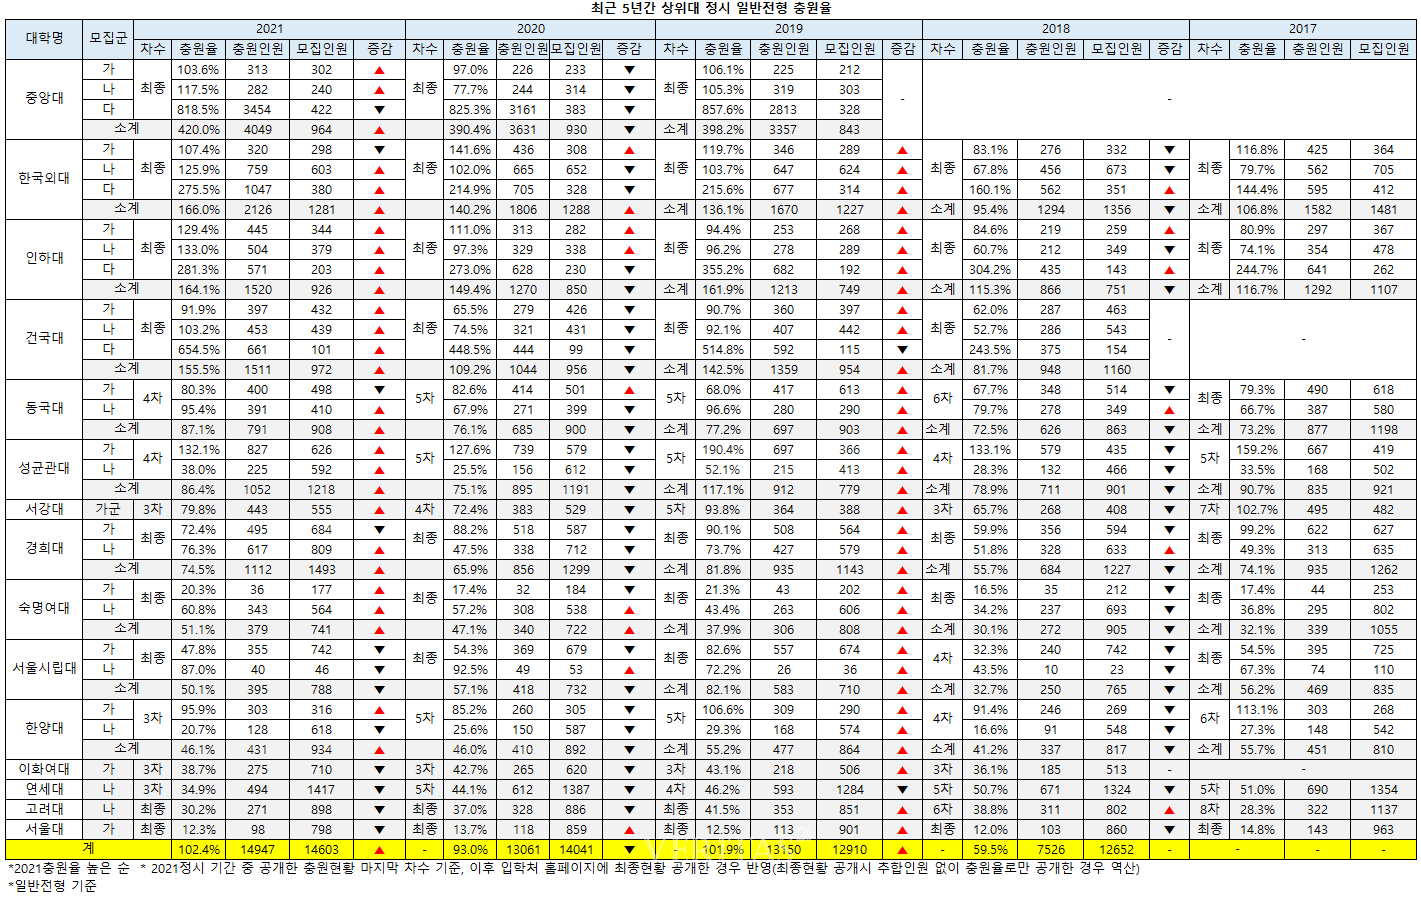Click the yellow 계 total row label
This screenshot has width=1421, height=899.
(88, 849)
